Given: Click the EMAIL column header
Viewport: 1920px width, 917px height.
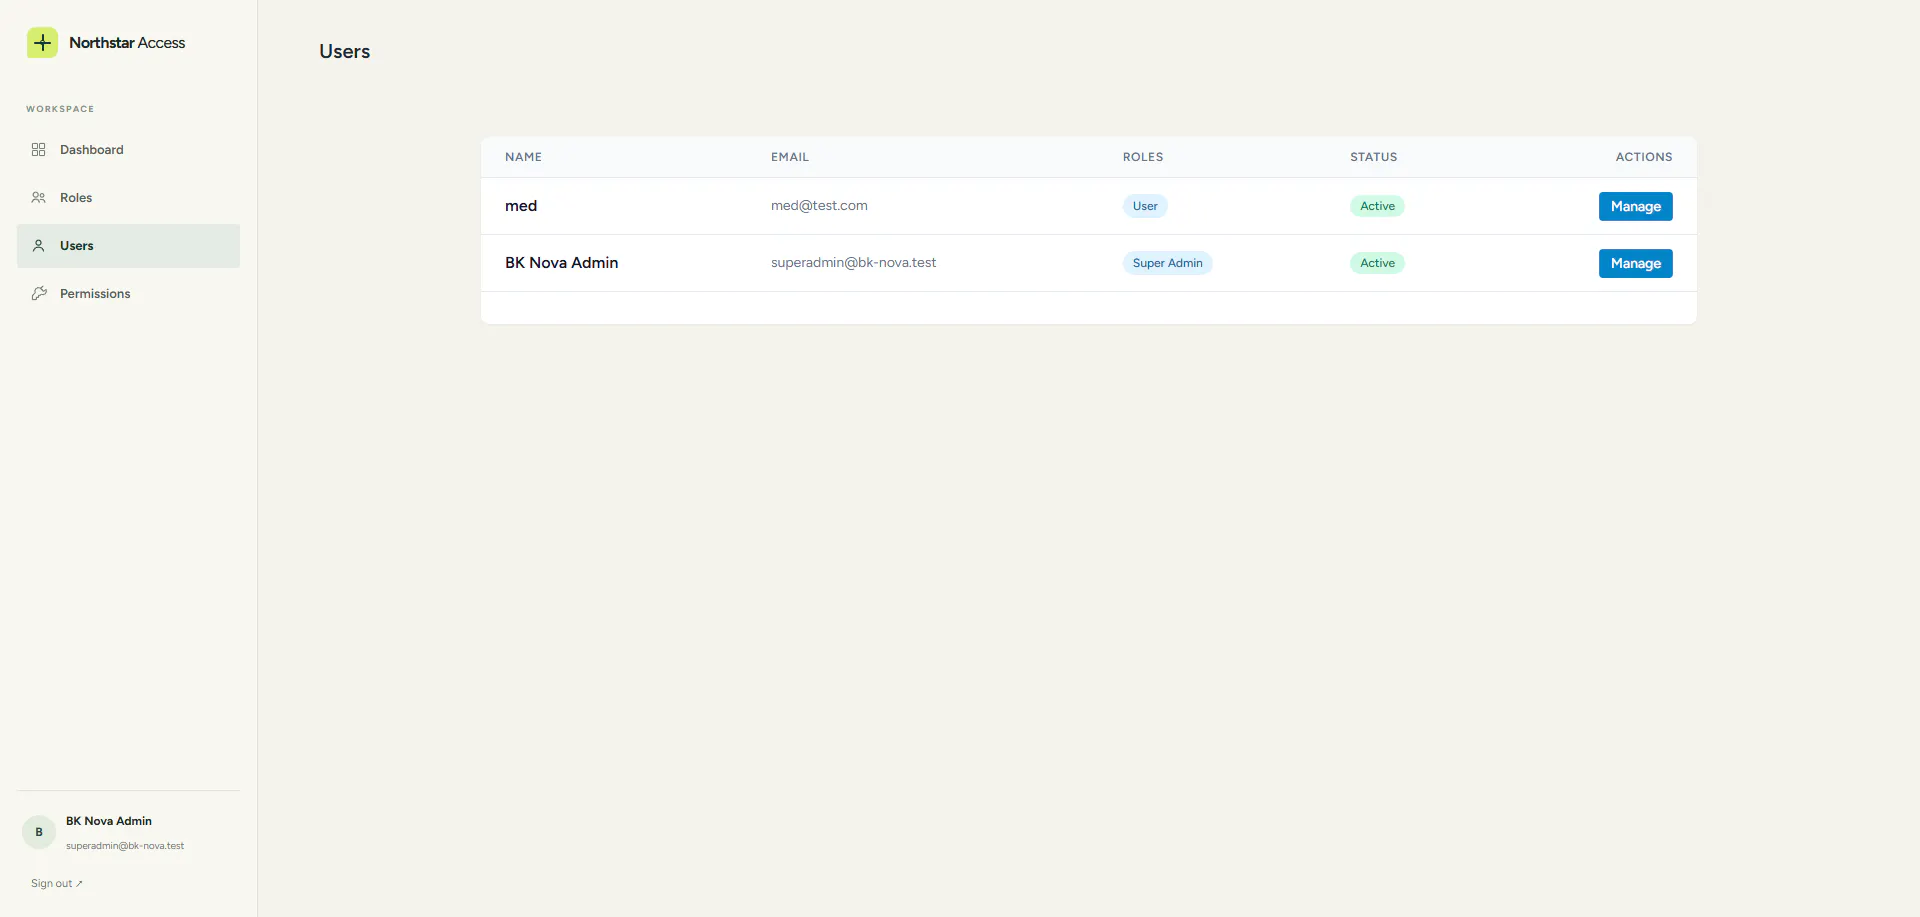Looking at the screenshot, I should [x=790, y=157].
